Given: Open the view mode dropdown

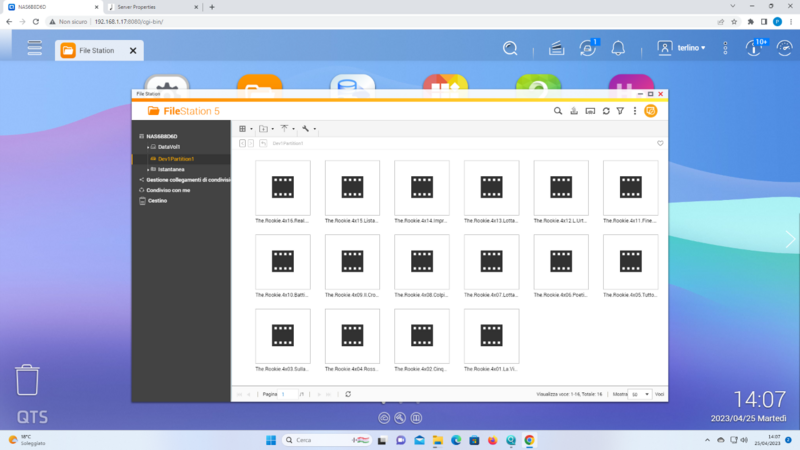Looking at the screenshot, I should pos(244,129).
